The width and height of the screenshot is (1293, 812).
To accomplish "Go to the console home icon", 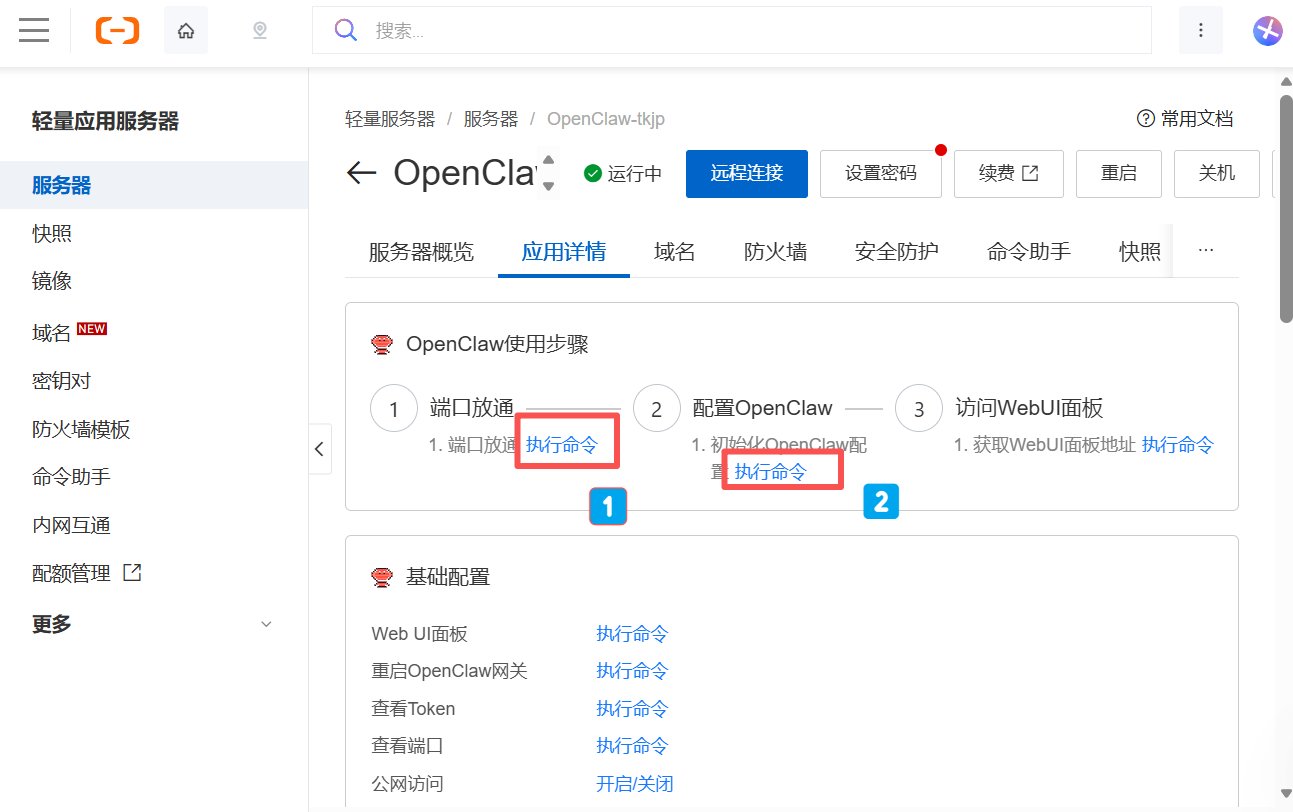I will tap(186, 31).
